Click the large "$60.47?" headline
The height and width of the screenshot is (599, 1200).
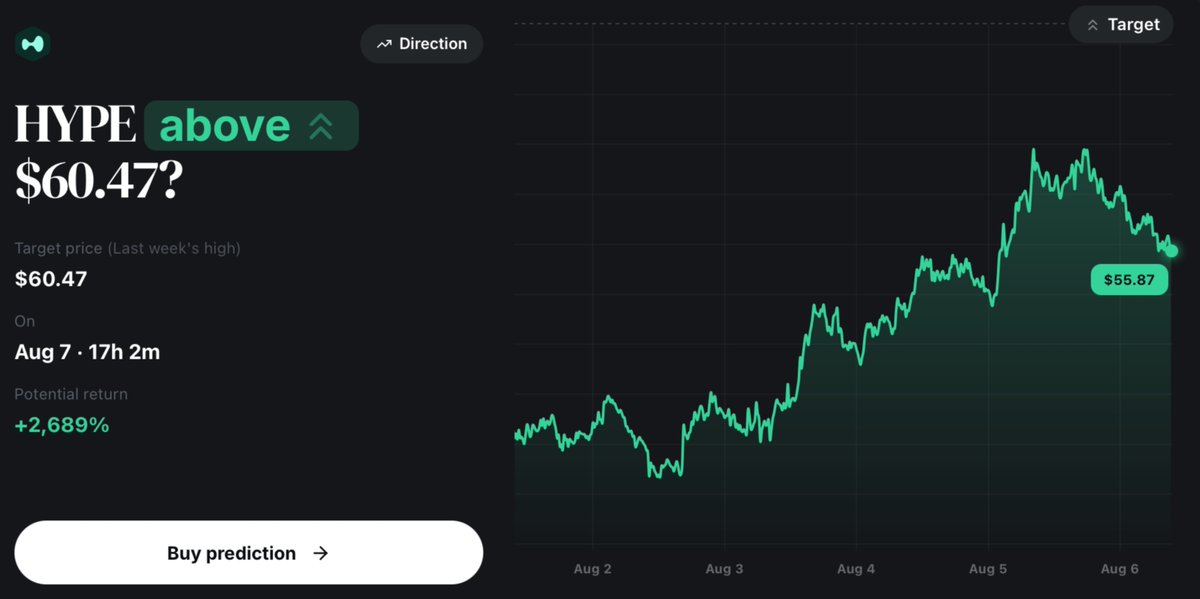click(98, 181)
